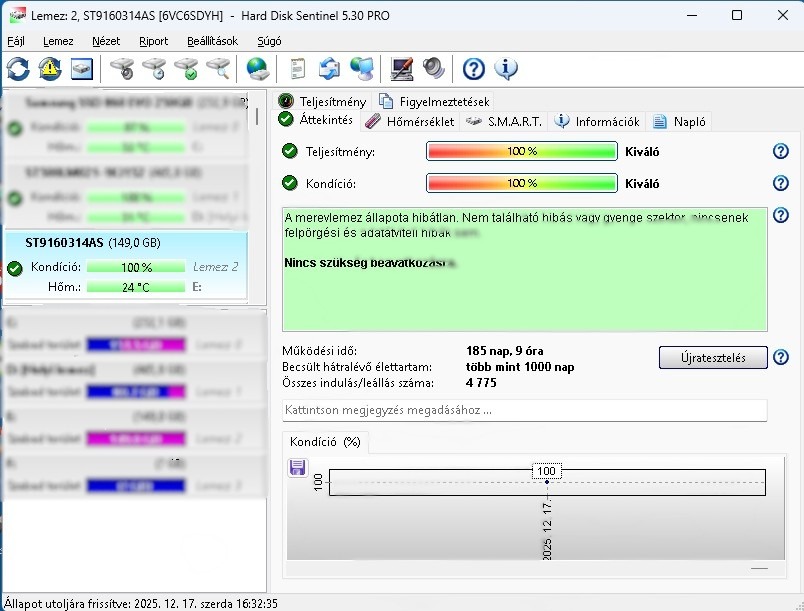The height and width of the screenshot is (611, 804).
Task: Click the blue arrows document sync icon
Action: 329,69
